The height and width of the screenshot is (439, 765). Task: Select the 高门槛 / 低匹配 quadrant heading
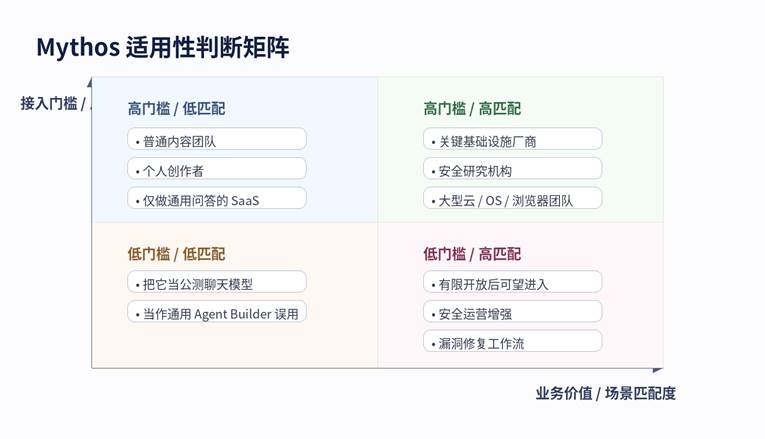click(x=176, y=108)
